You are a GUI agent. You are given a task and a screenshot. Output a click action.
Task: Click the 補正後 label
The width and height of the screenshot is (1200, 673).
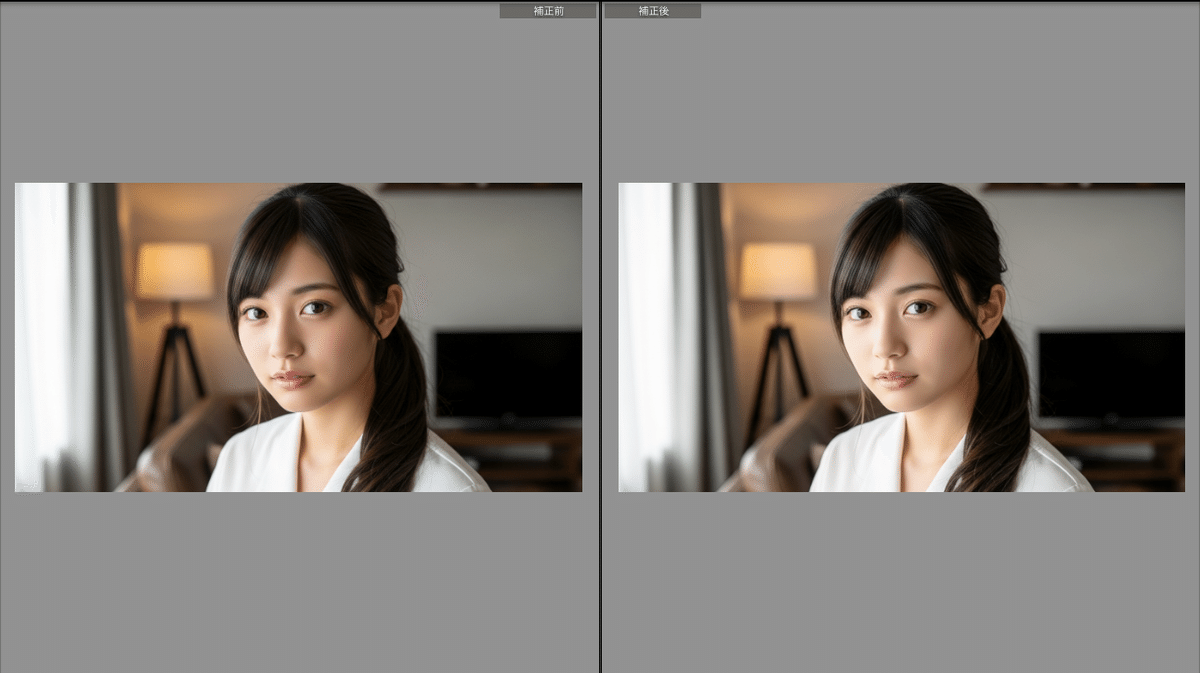coord(652,11)
